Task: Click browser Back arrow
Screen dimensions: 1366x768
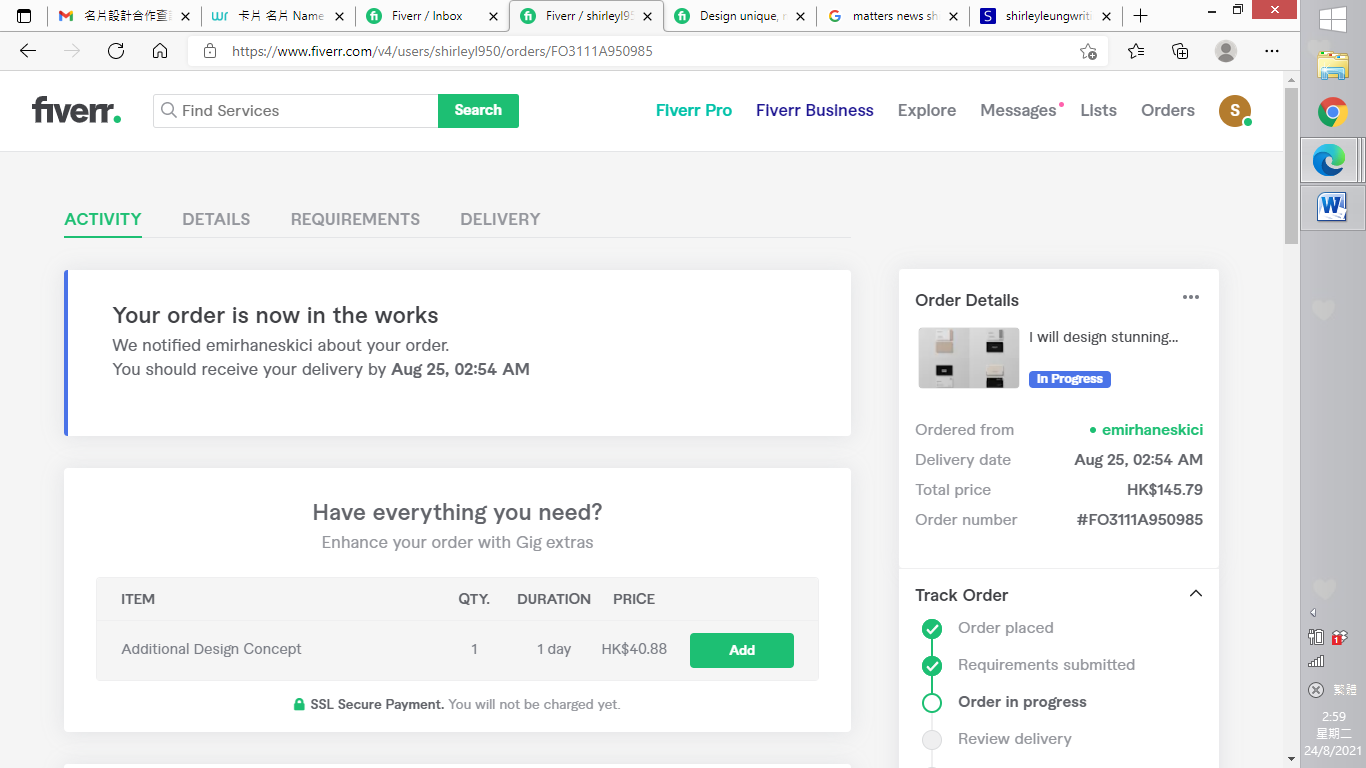Action: [x=28, y=51]
